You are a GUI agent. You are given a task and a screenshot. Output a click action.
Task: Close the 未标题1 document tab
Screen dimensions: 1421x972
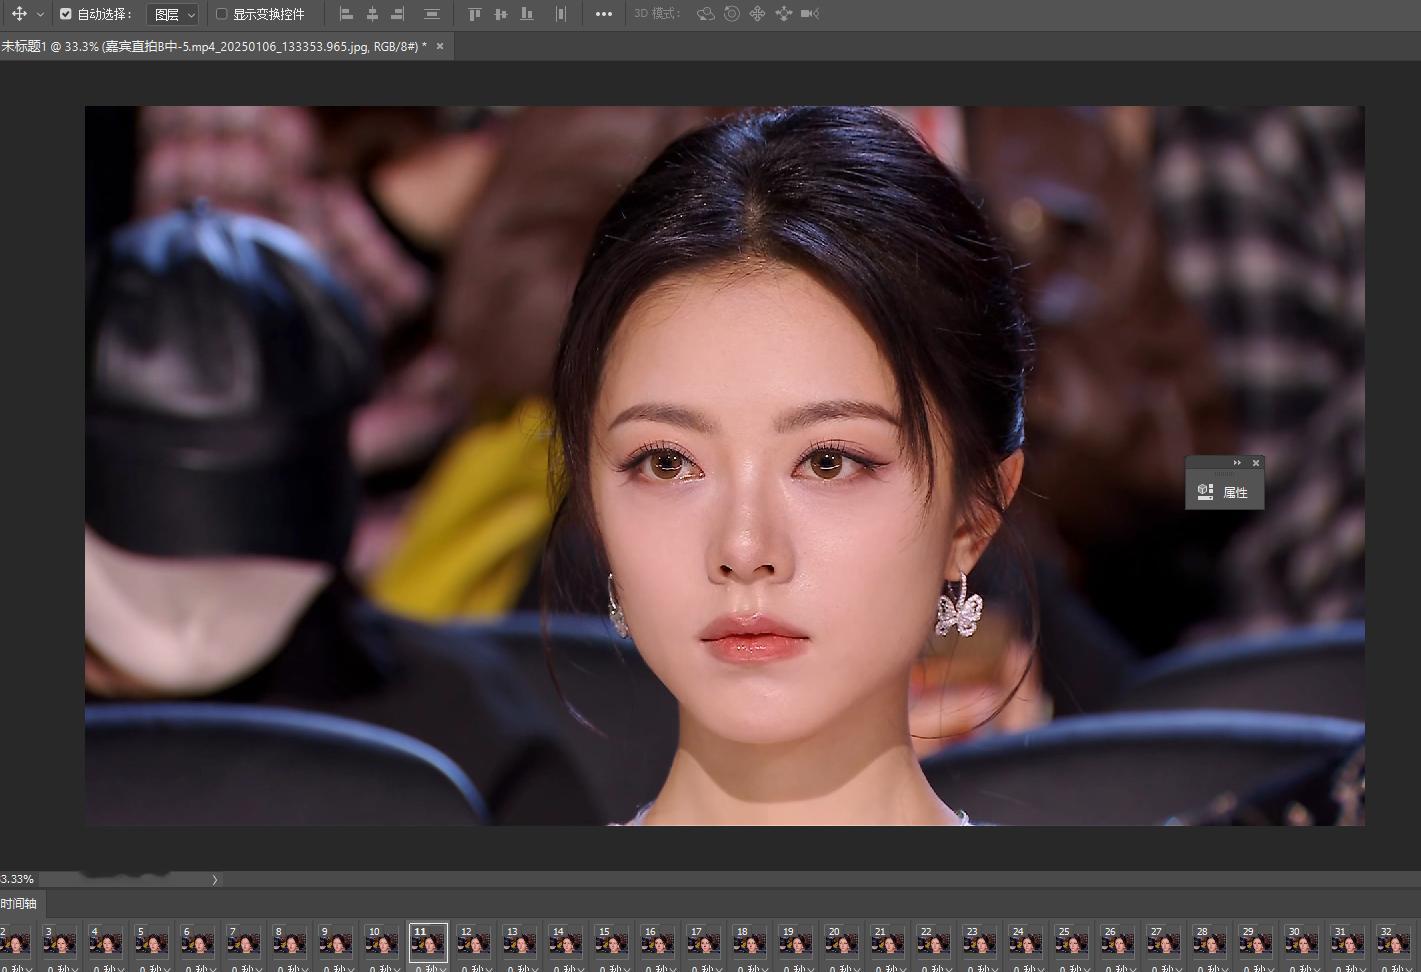click(440, 46)
